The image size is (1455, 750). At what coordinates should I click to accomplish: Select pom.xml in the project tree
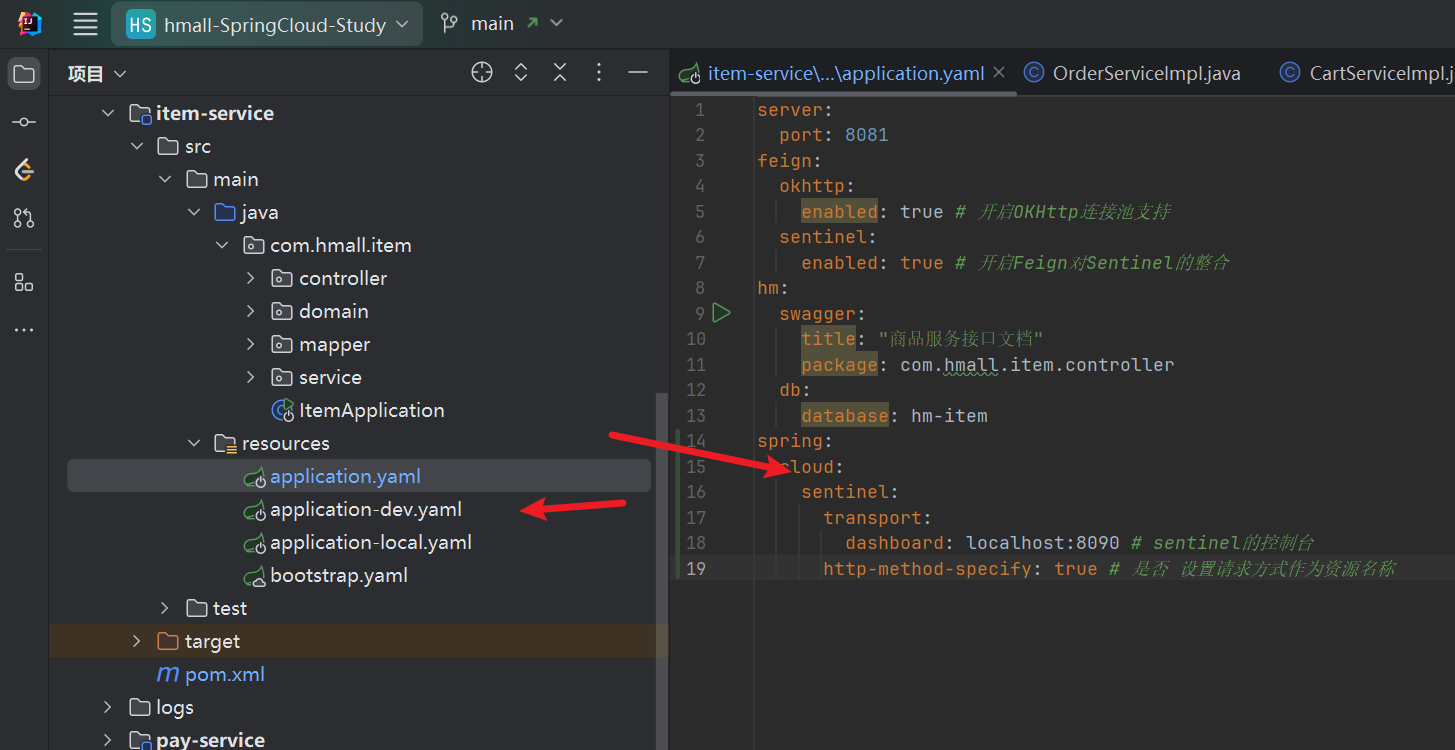pos(224,675)
